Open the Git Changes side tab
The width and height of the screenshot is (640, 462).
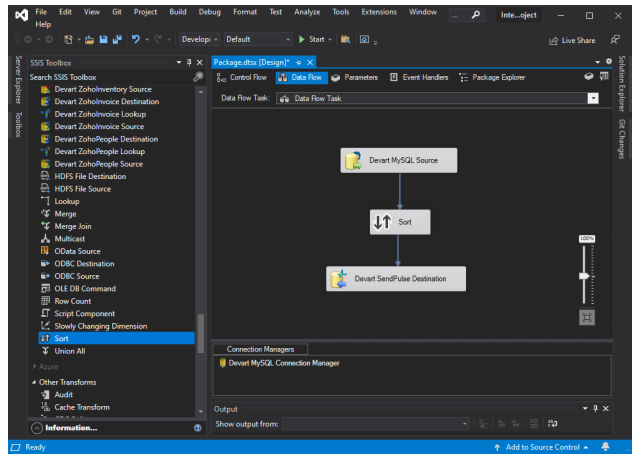(622, 139)
